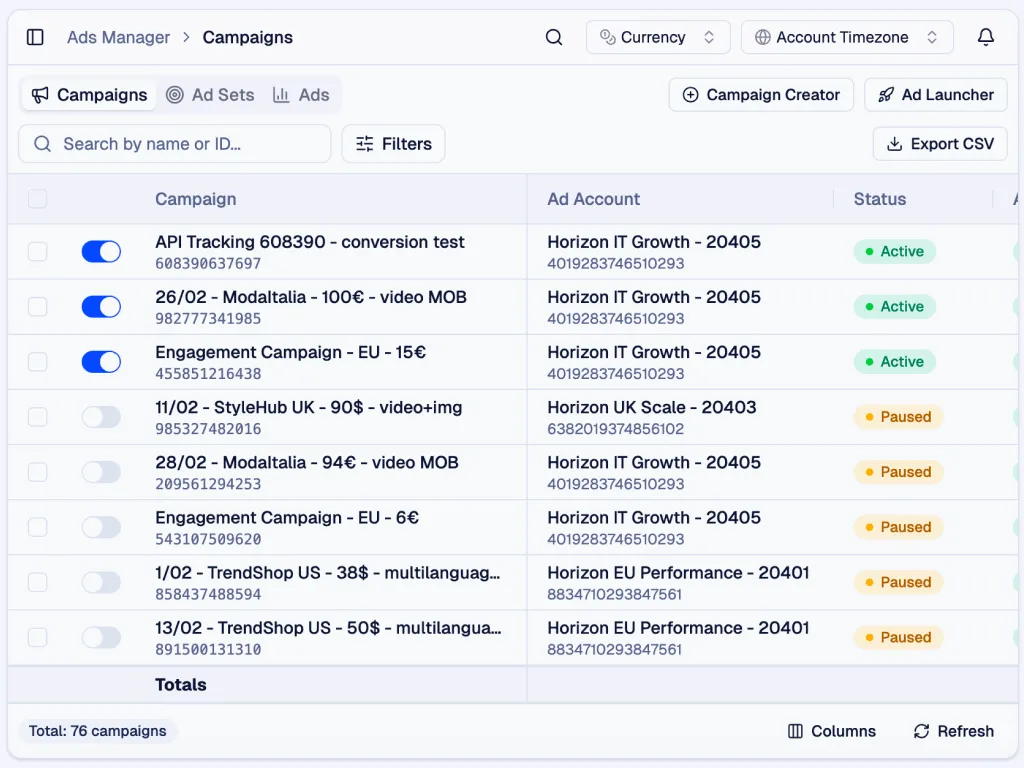Enable the 11/02 StyleHub UK campaign toggle
Viewport: 1024px width, 768px height.
(101, 417)
